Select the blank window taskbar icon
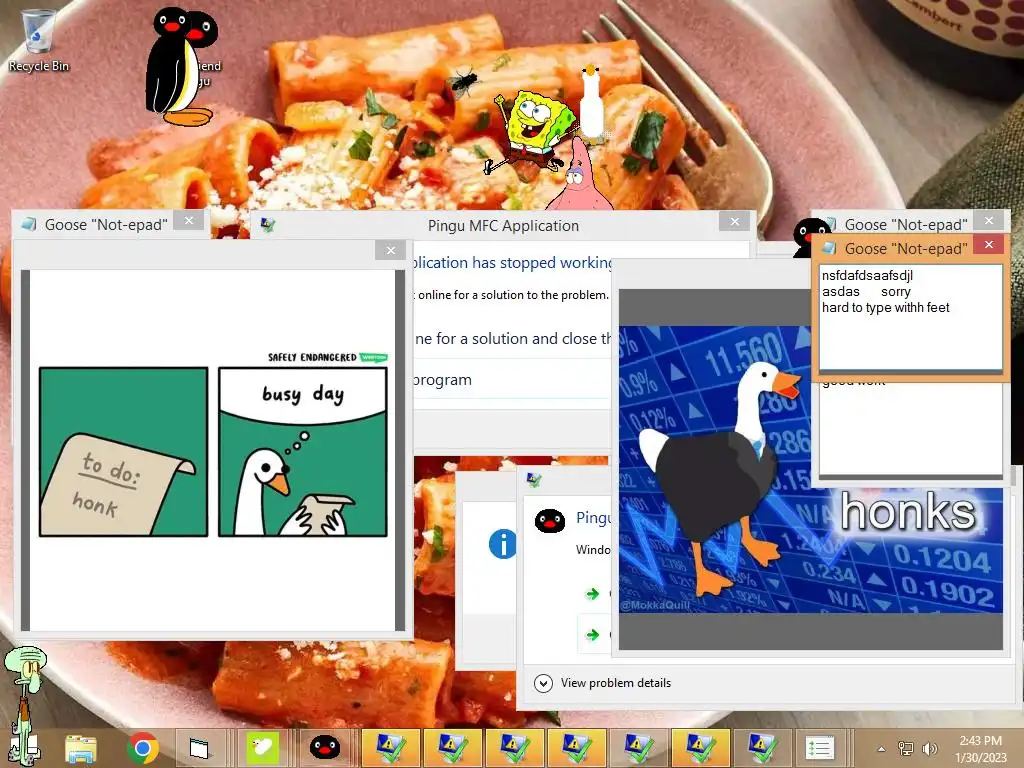The height and width of the screenshot is (768, 1024). coord(199,748)
